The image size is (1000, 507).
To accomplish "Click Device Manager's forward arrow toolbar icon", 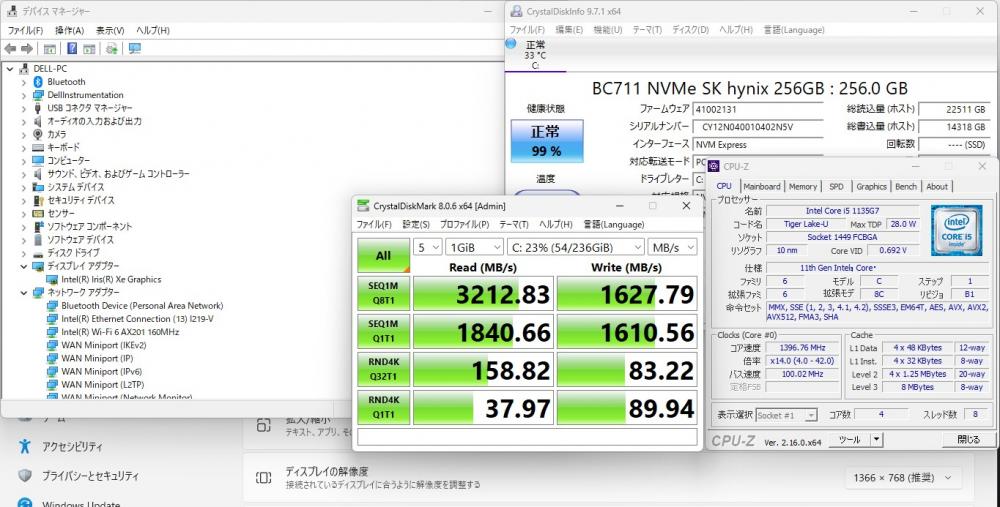I will 27,48.
